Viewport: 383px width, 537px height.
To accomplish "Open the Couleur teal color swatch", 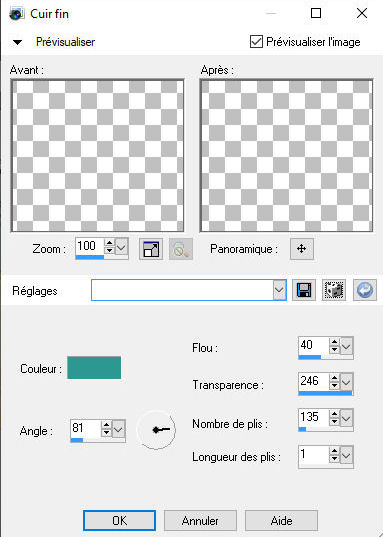I will [x=94, y=367].
